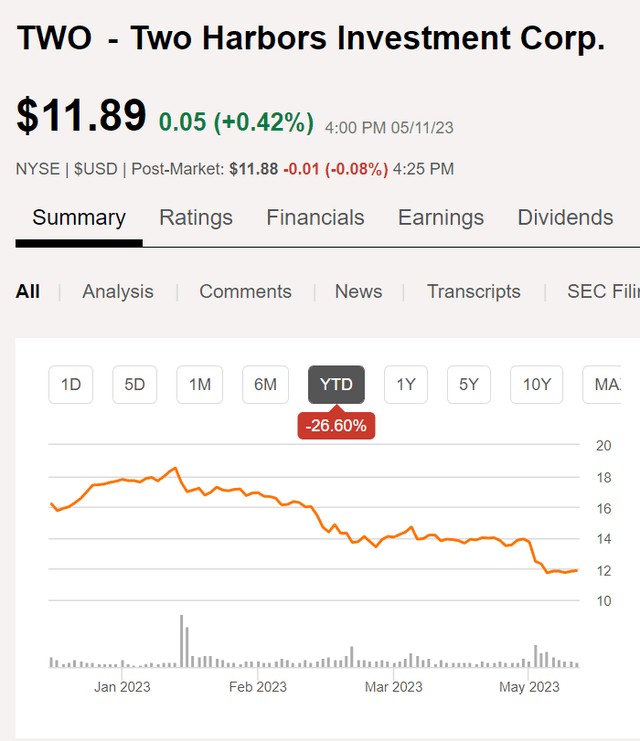
Task: Show the 10Y chart range
Action: (x=536, y=384)
